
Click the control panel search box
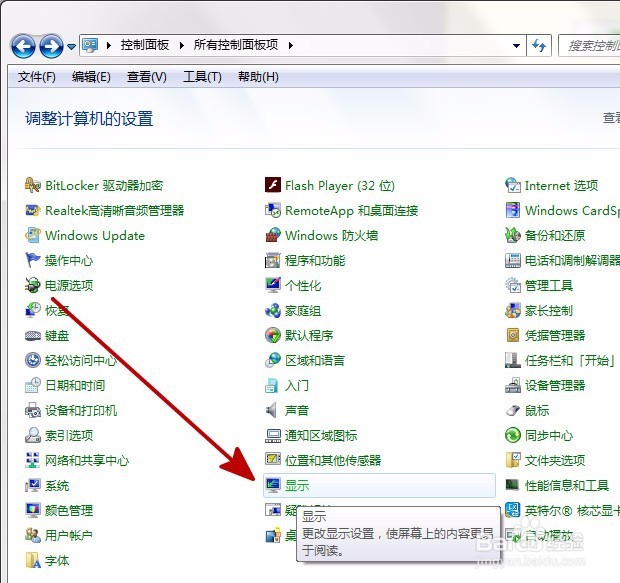pyautogui.click(x=589, y=46)
